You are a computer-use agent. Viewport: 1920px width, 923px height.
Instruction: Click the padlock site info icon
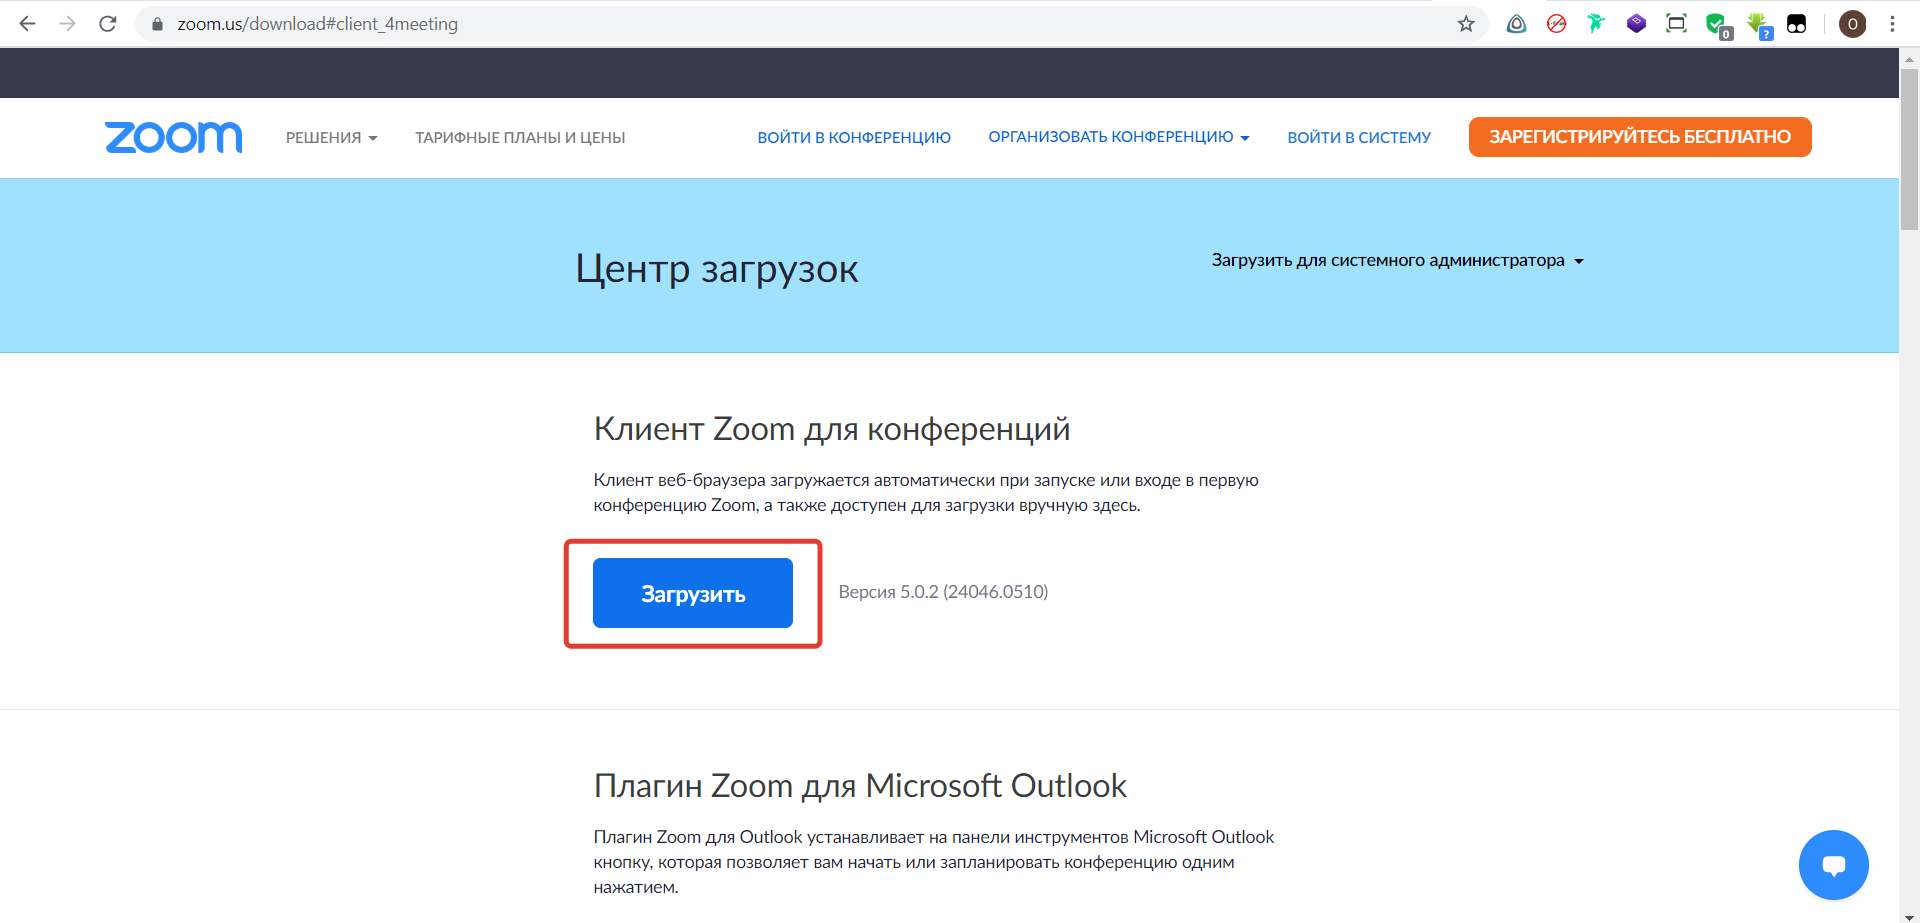[157, 24]
